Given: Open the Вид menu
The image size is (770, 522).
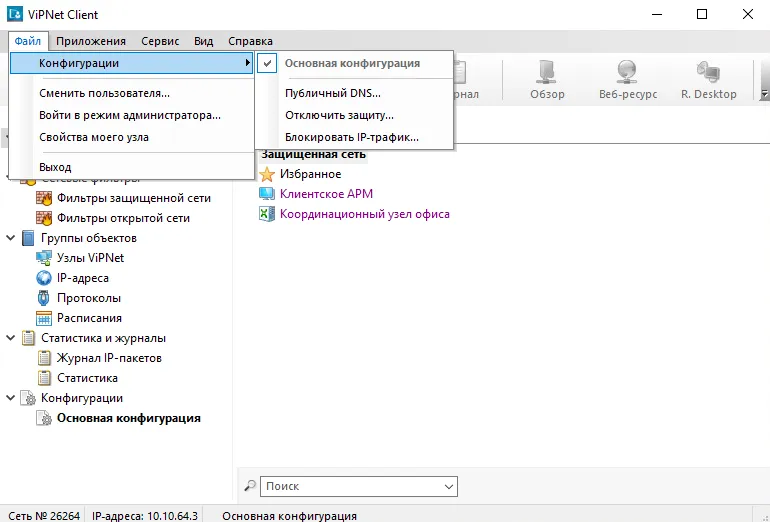Looking at the screenshot, I should [203, 41].
